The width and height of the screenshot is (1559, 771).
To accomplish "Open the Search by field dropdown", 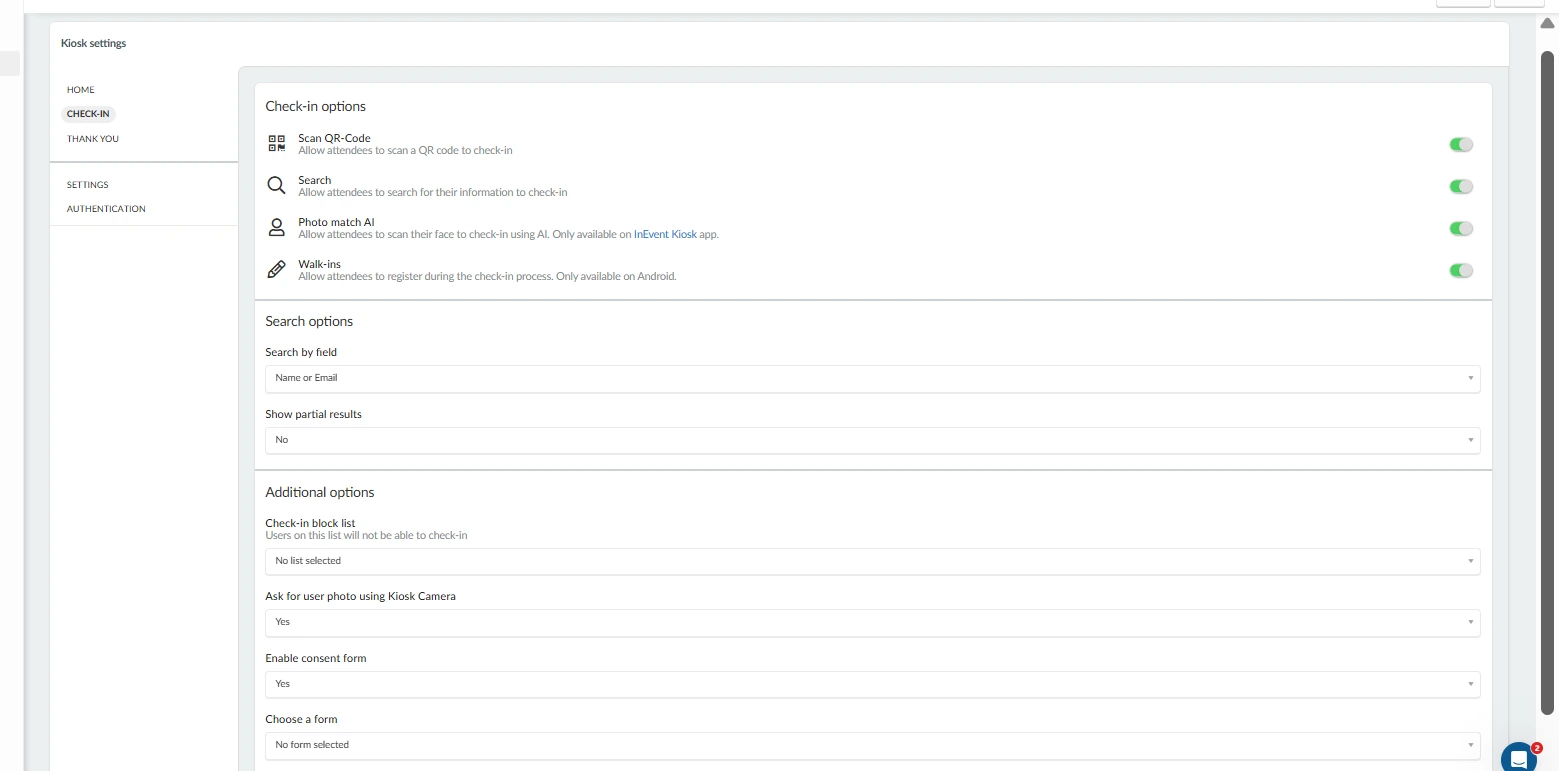I will click(872, 378).
